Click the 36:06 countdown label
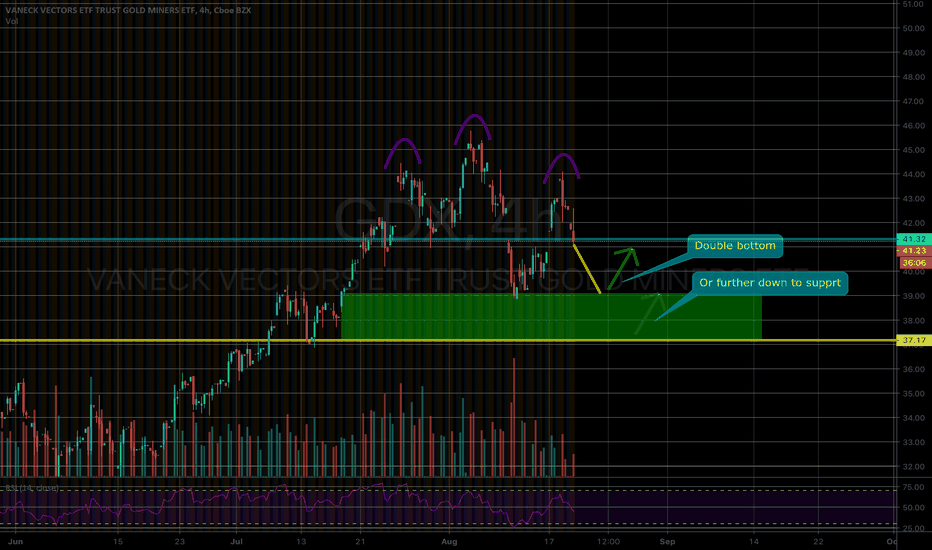The width and height of the screenshot is (932, 550). (x=914, y=263)
